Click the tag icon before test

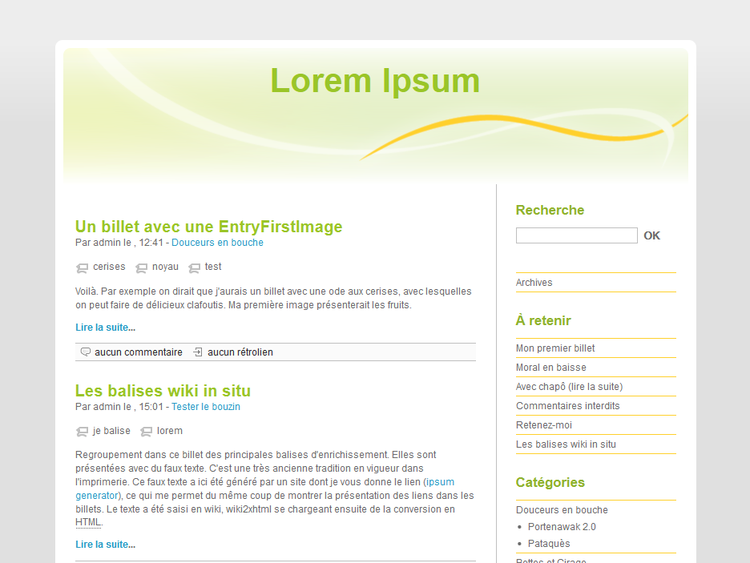tap(194, 268)
